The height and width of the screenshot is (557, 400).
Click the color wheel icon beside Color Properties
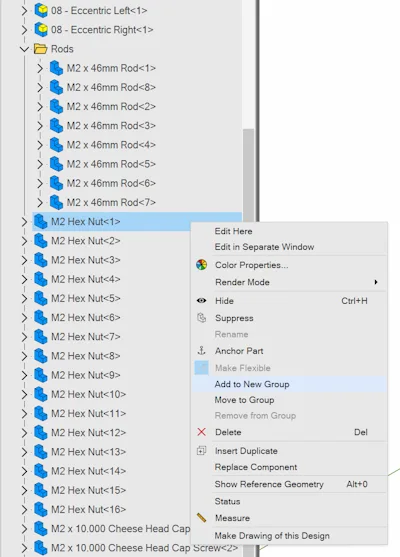(x=201, y=265)
